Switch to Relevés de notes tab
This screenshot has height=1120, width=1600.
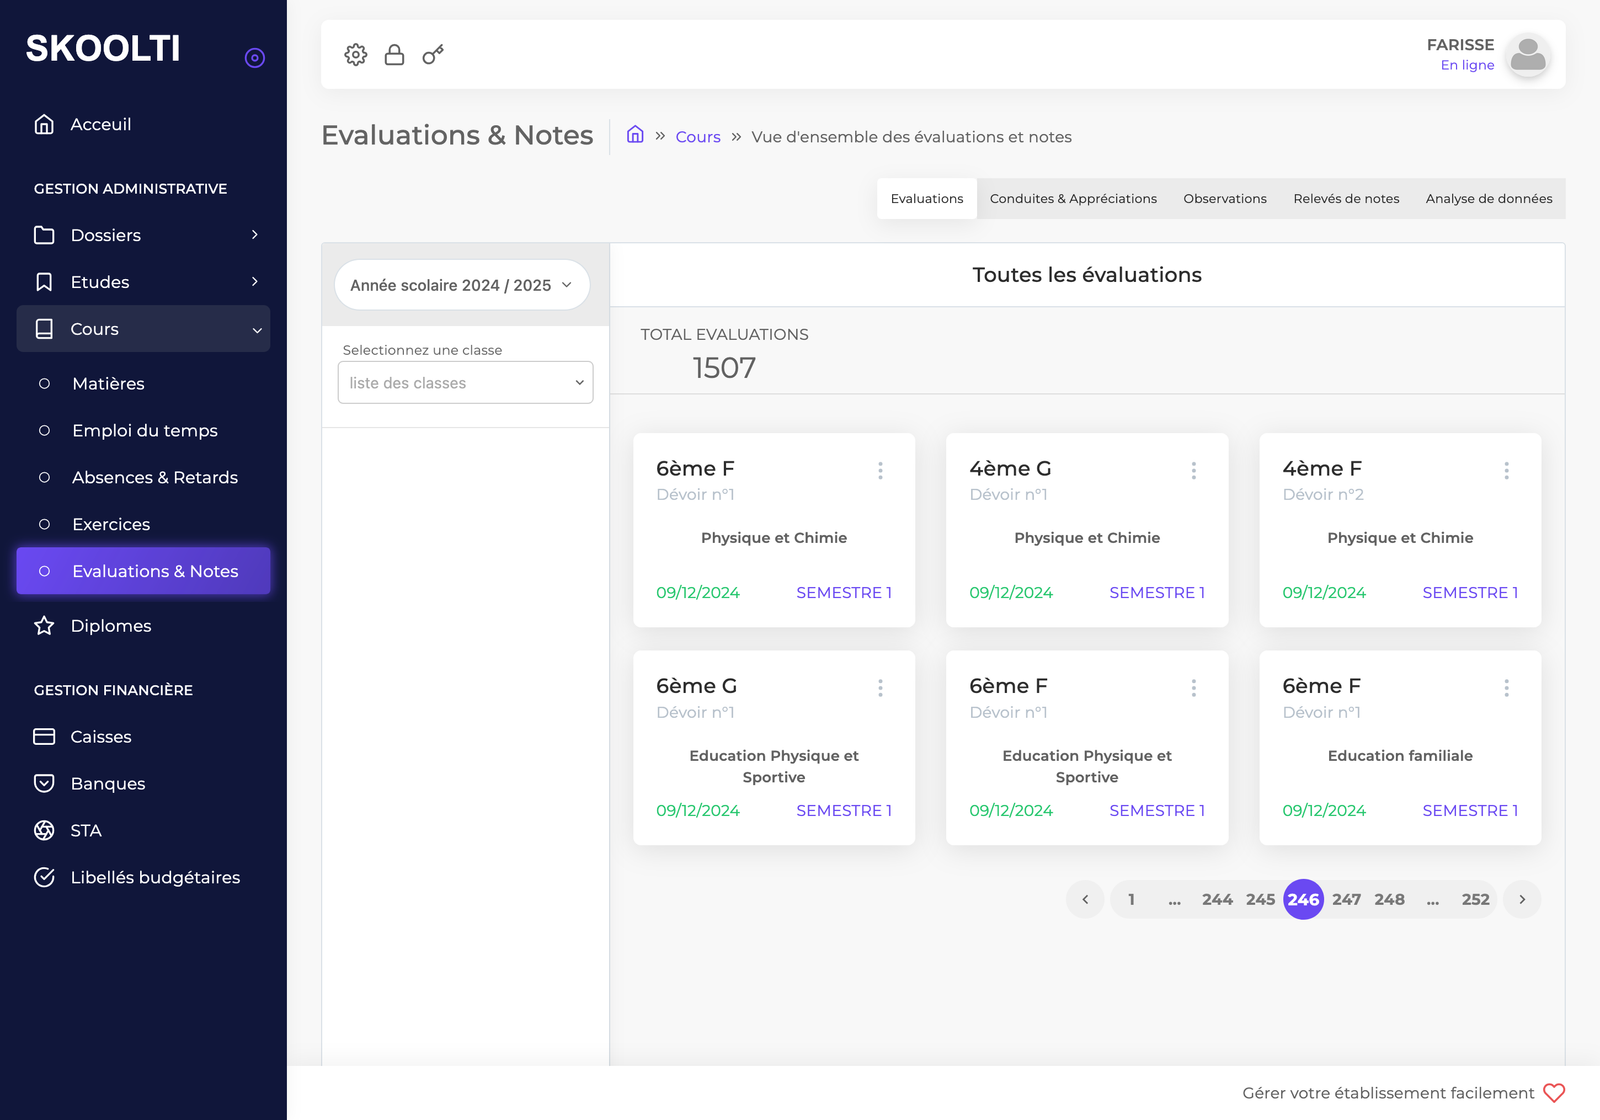1346,199
